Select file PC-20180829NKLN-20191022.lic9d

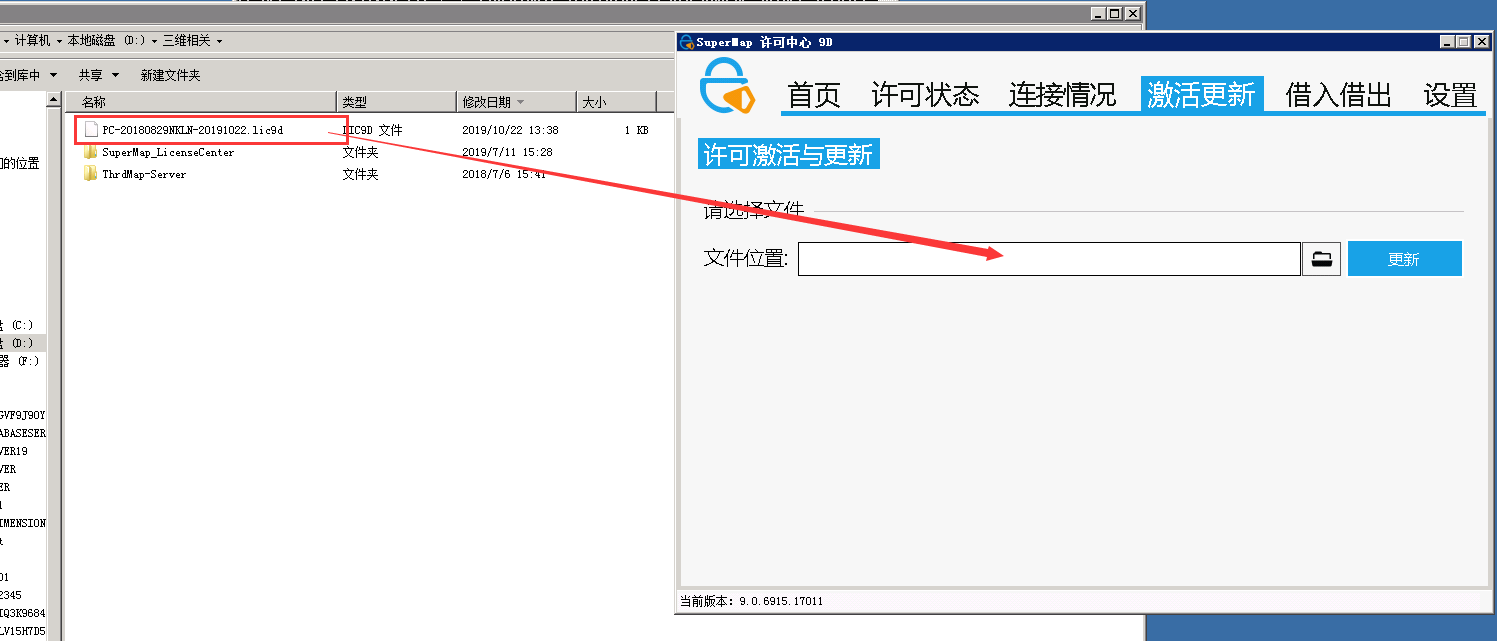tap(193, 130)
